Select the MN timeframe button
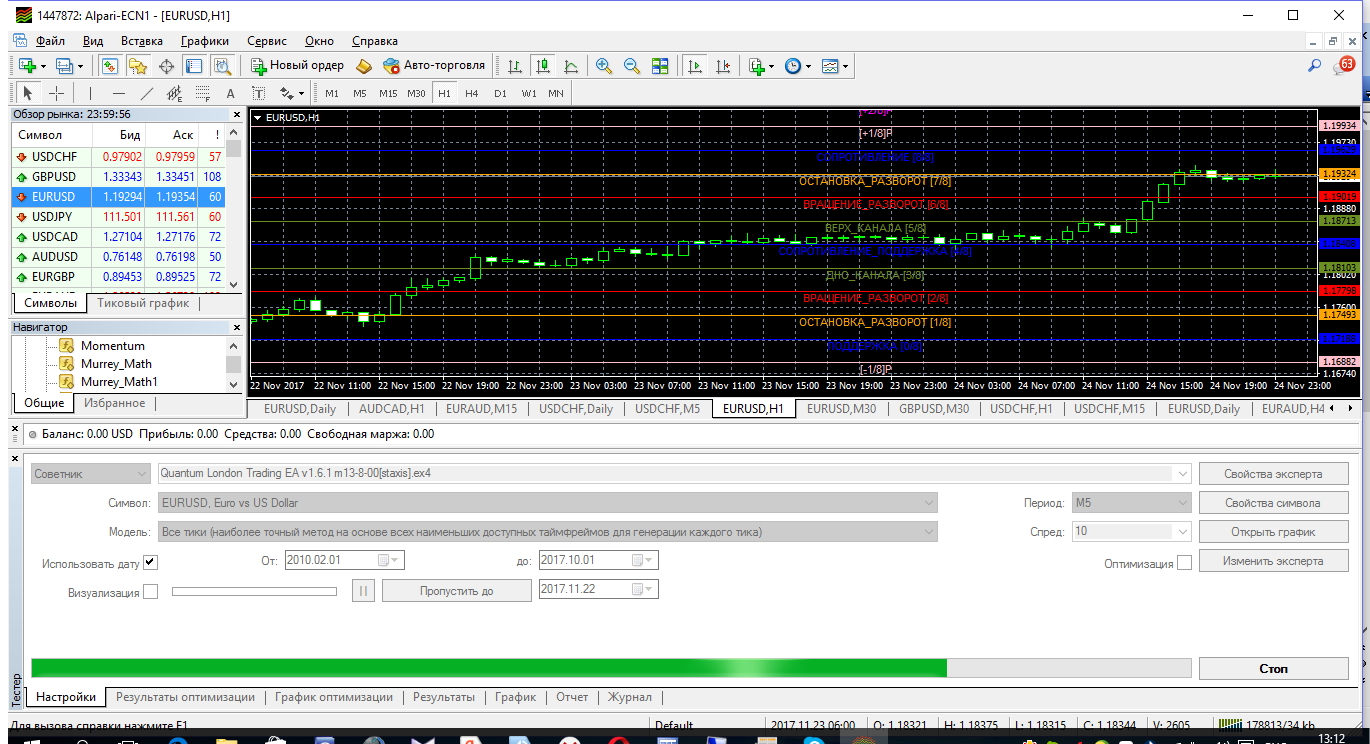 tap(556, 93)
